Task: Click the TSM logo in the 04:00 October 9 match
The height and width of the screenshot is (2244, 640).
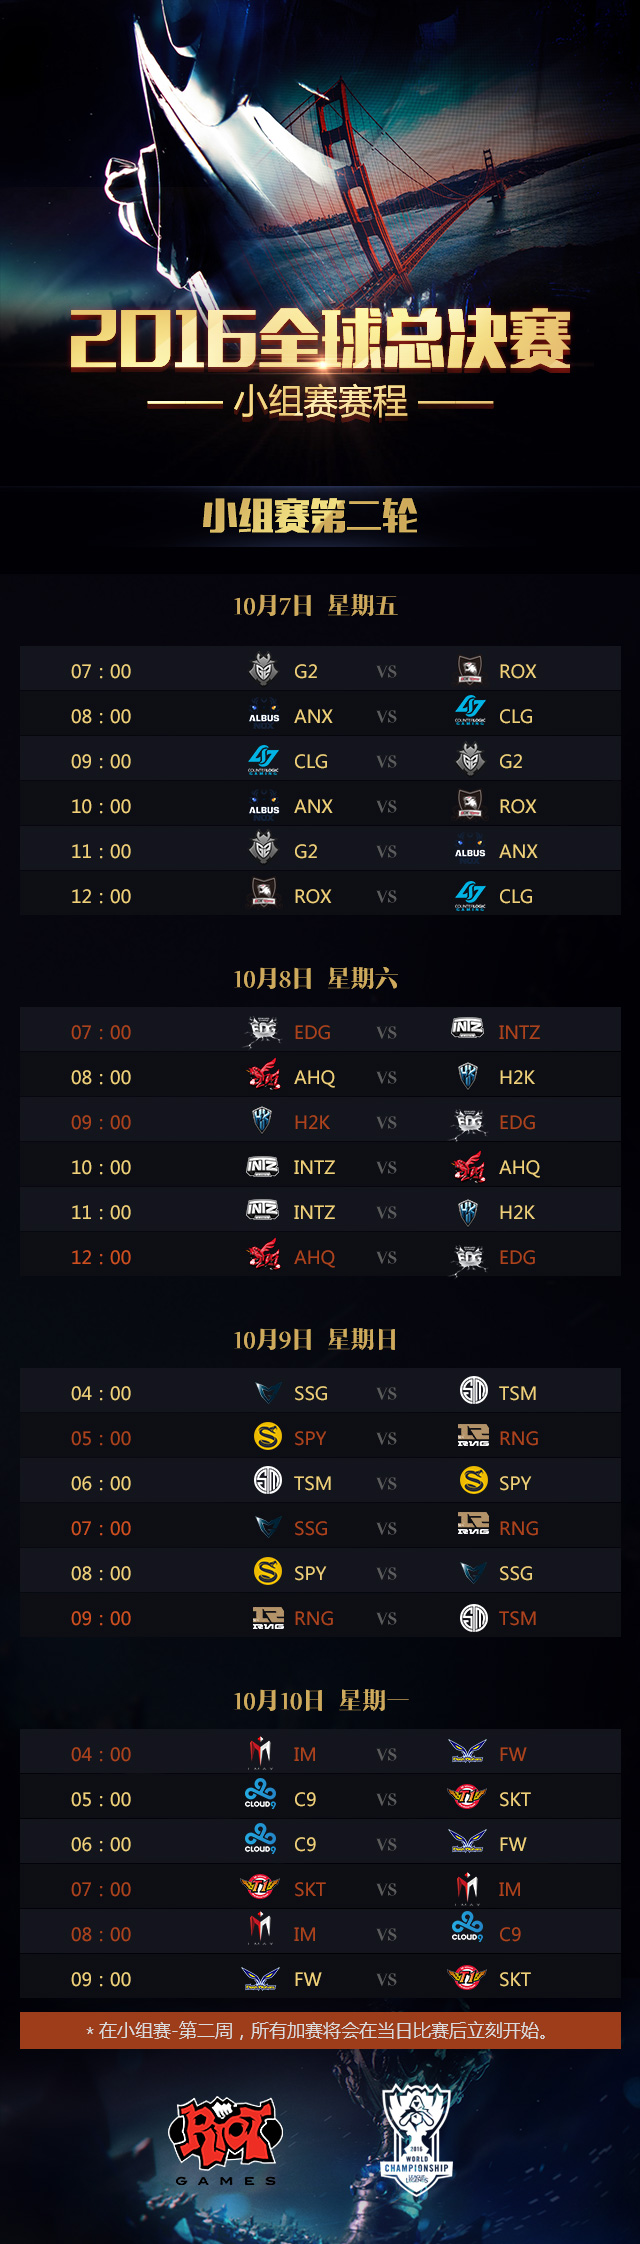Action: 473,1391
